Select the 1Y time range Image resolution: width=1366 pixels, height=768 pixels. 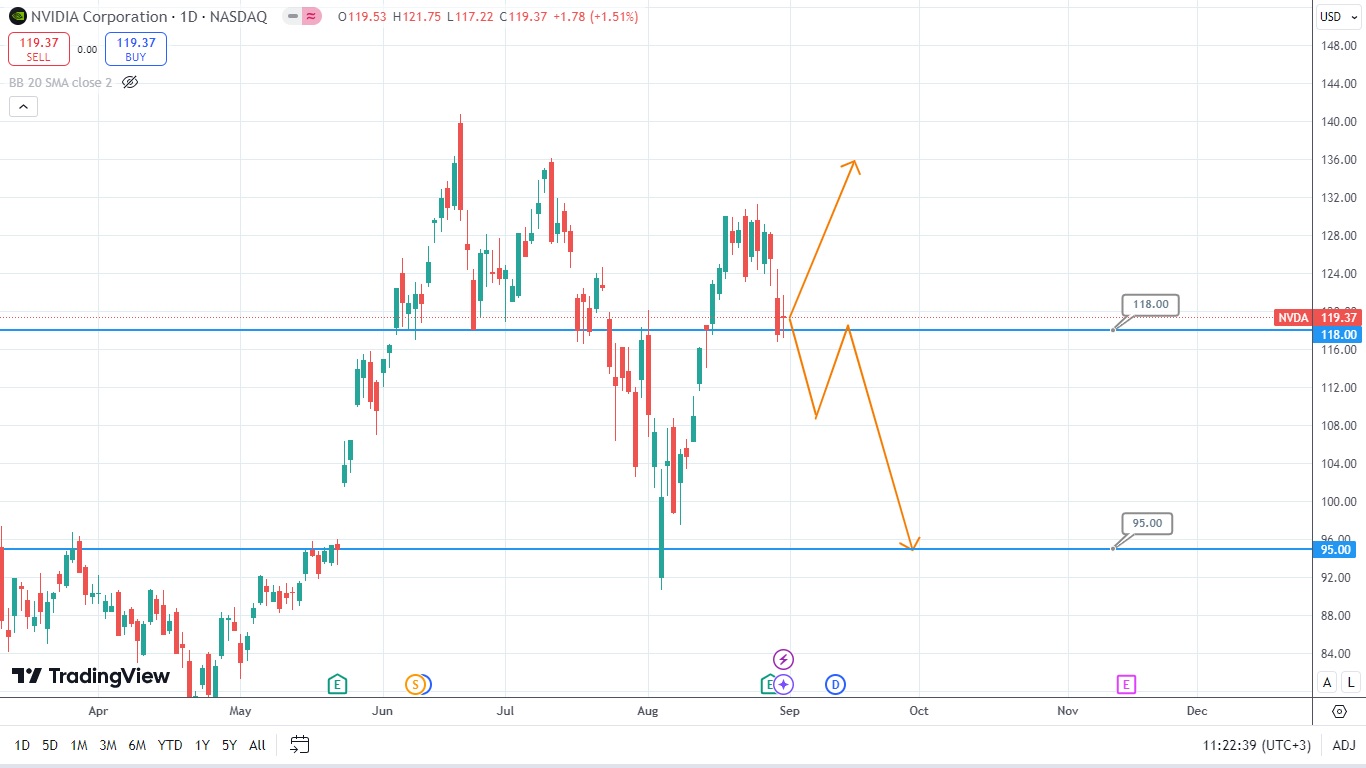203,745
